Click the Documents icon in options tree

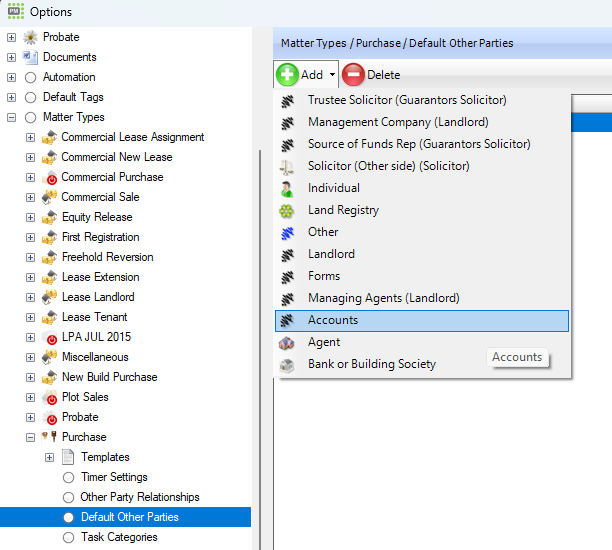click(30, 57)
